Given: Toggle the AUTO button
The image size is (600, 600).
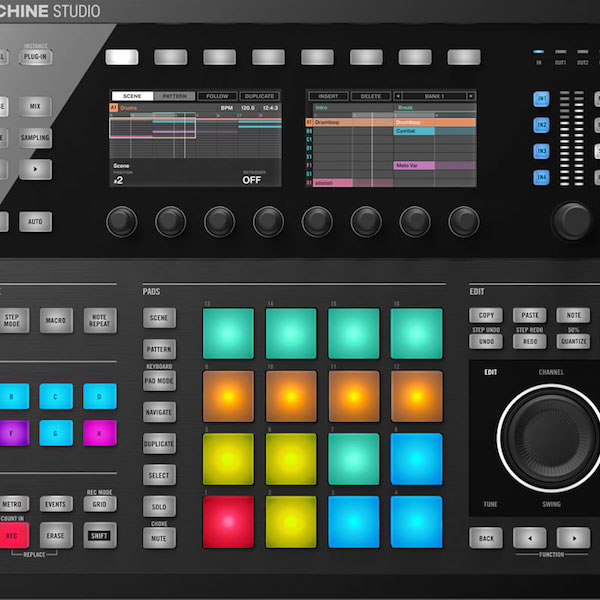Looking at the screenshot, I should point(35,222).
